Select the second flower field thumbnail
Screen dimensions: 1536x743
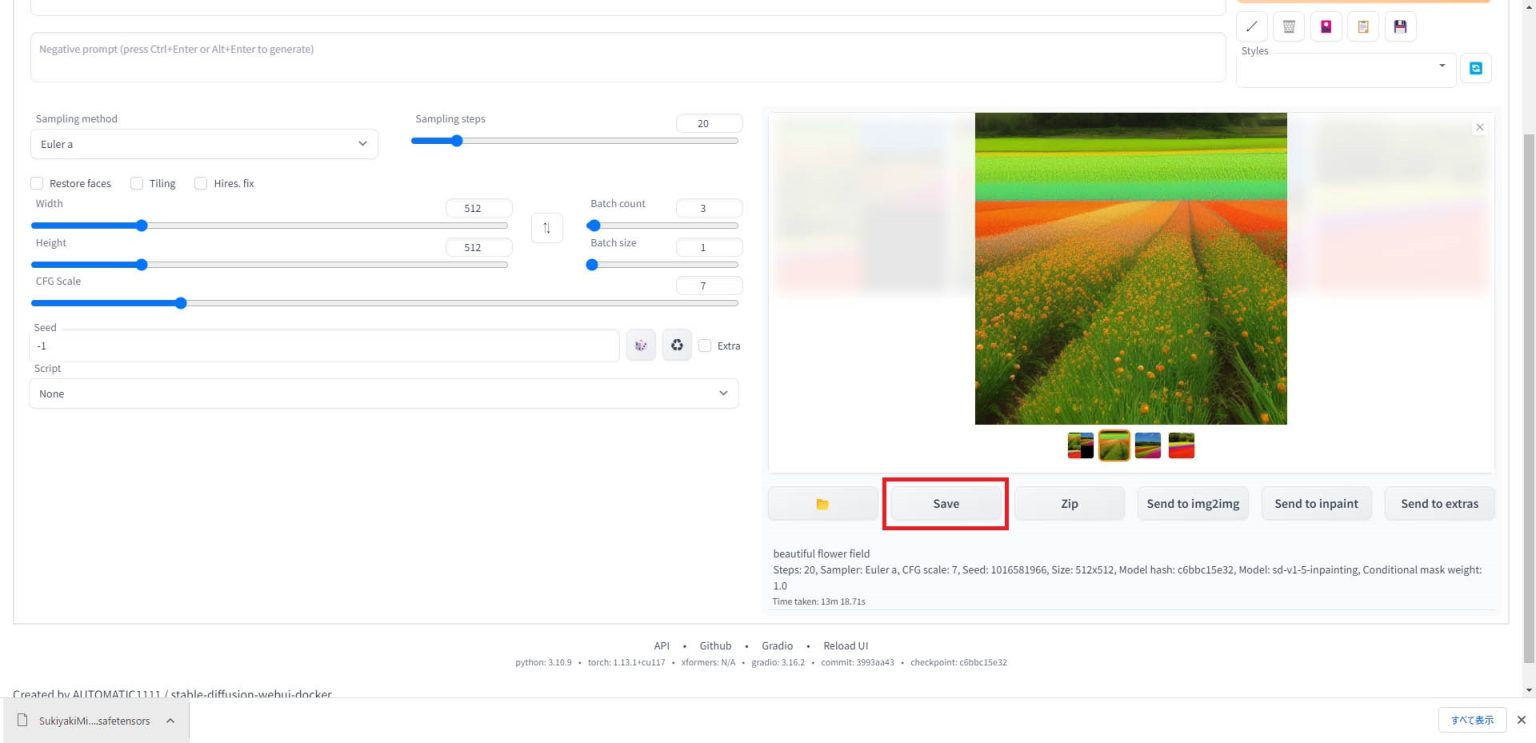(1112, 445)
